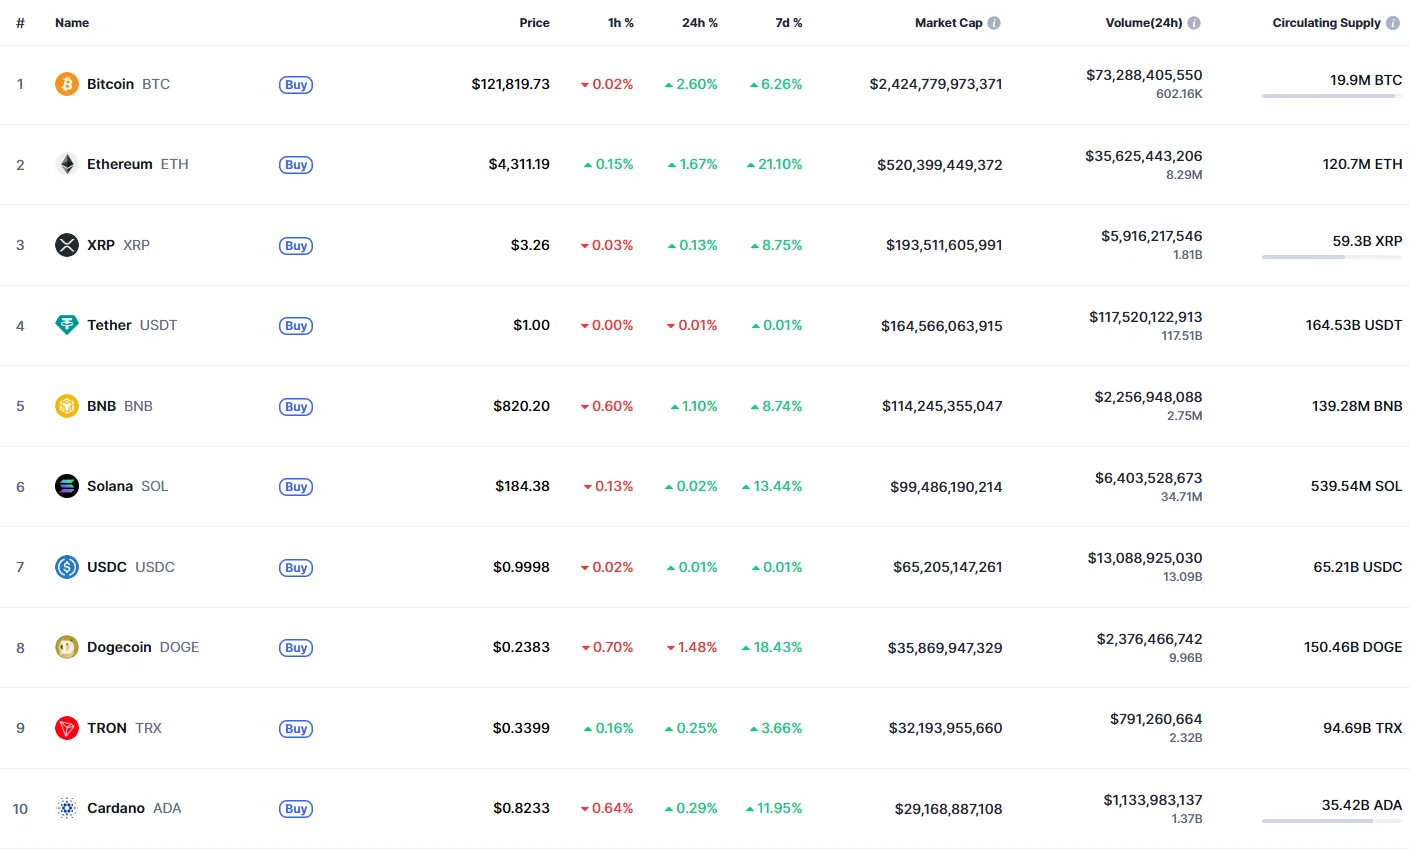The width and height of the screenshot is (1410, 849).
Task: Click Solana 7d change 13.44%
Action: [772, 486]
